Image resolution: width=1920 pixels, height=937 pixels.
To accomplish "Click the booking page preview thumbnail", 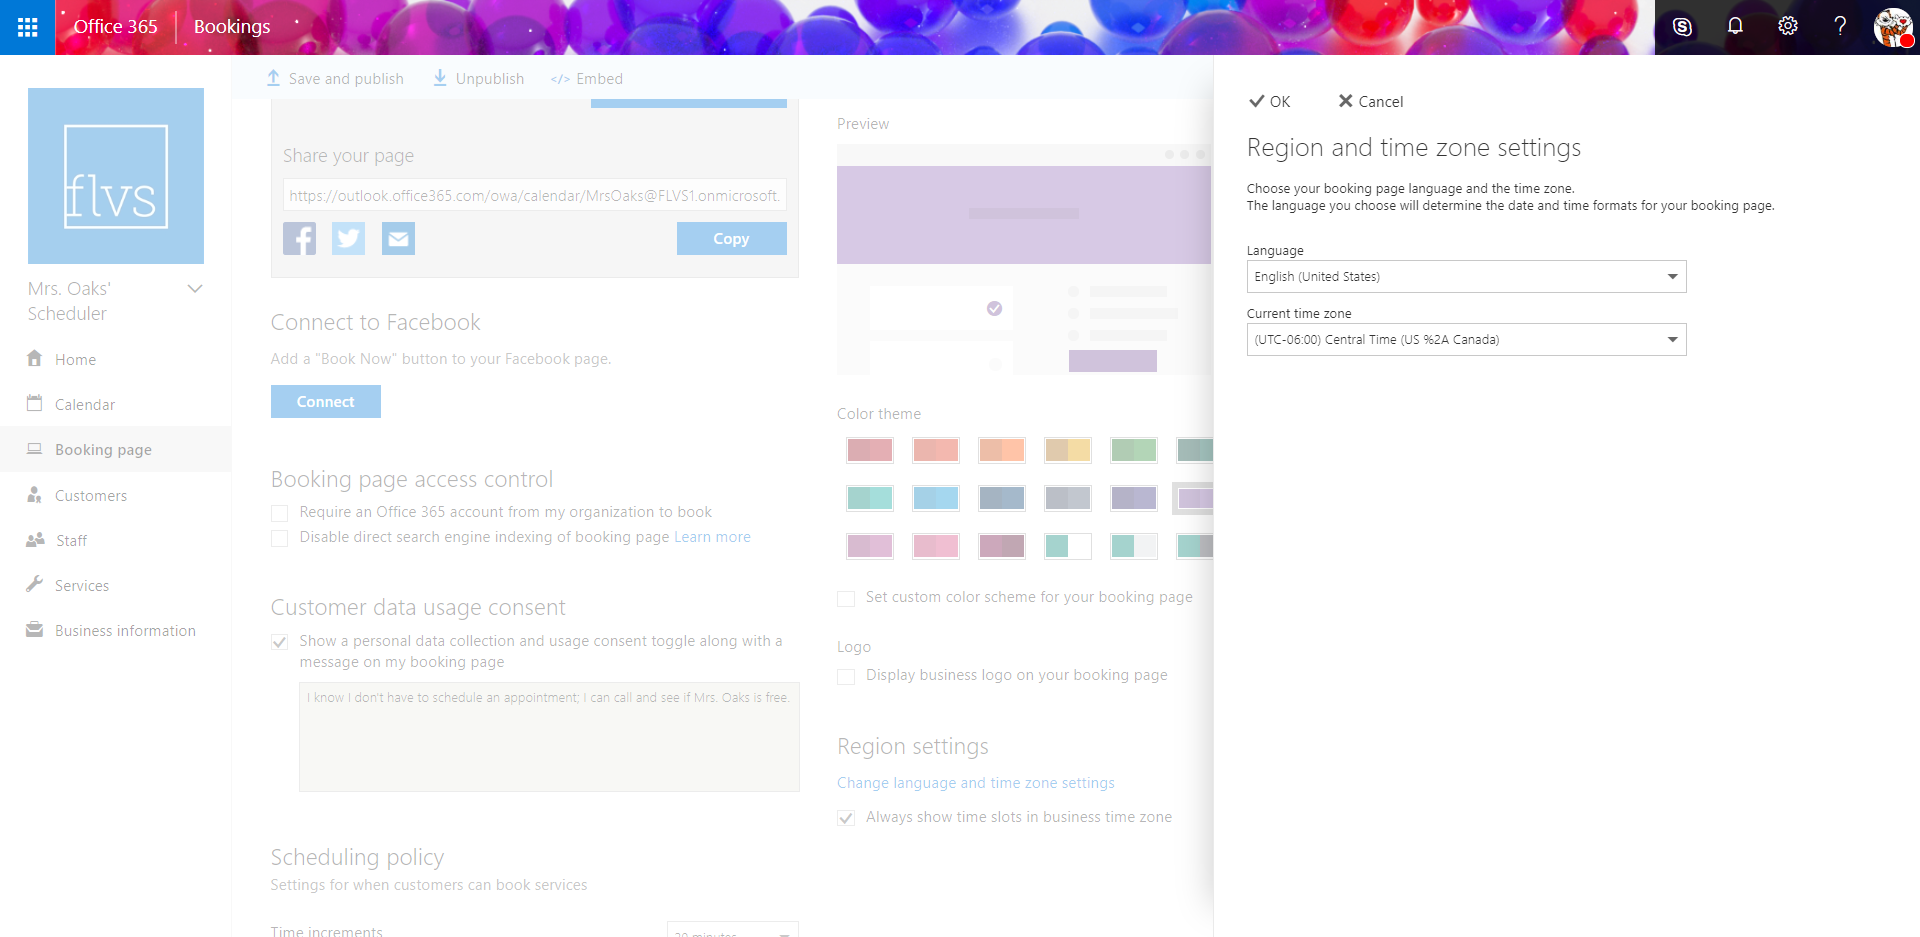I will pos(1024,259).
